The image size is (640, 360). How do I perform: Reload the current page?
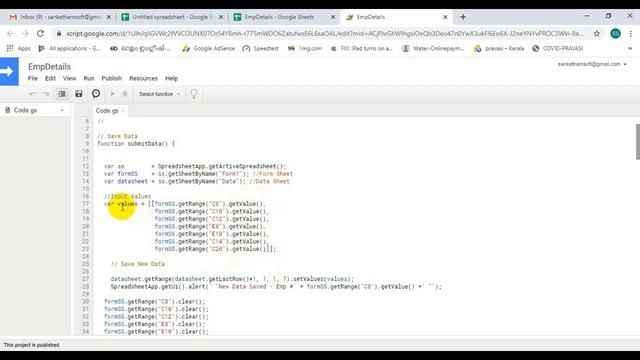(x=40, y=33)
